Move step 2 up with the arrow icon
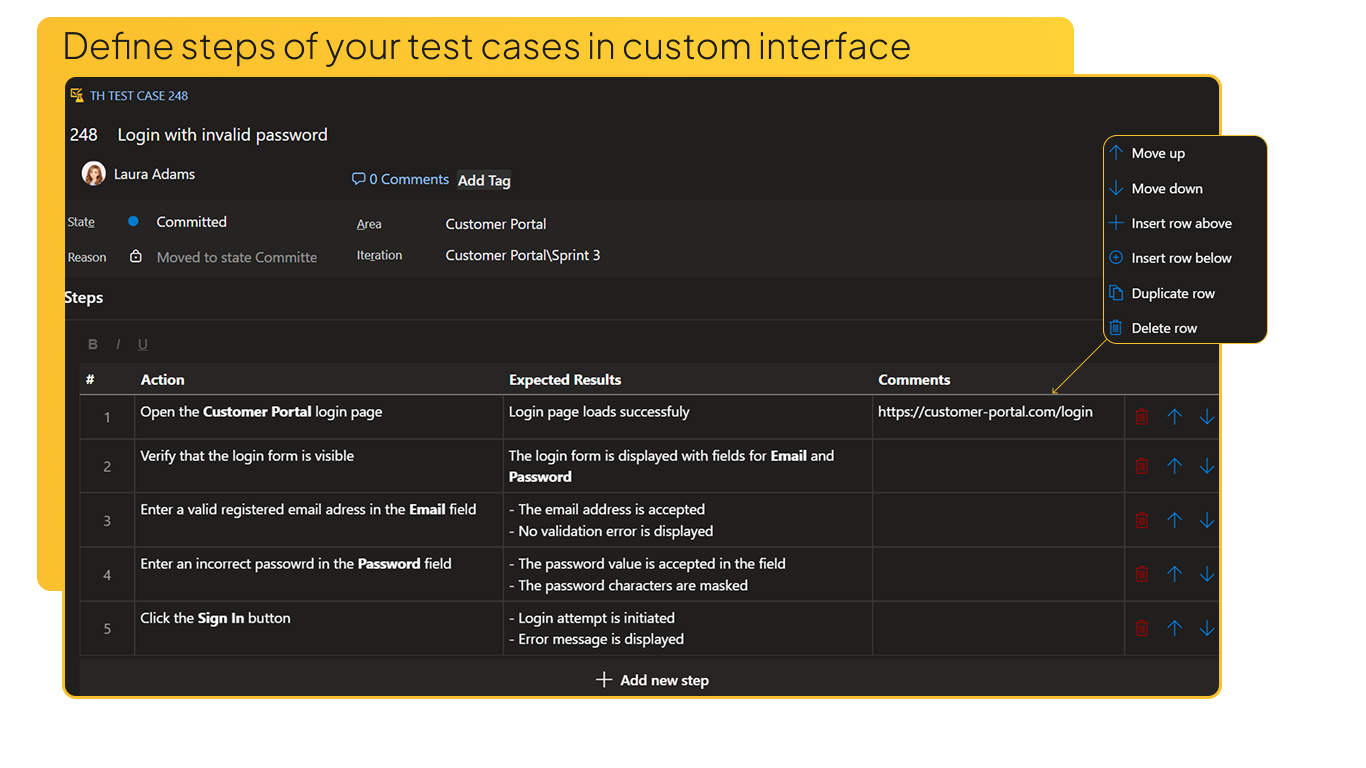1366x768 pixels. point(1174,465)
